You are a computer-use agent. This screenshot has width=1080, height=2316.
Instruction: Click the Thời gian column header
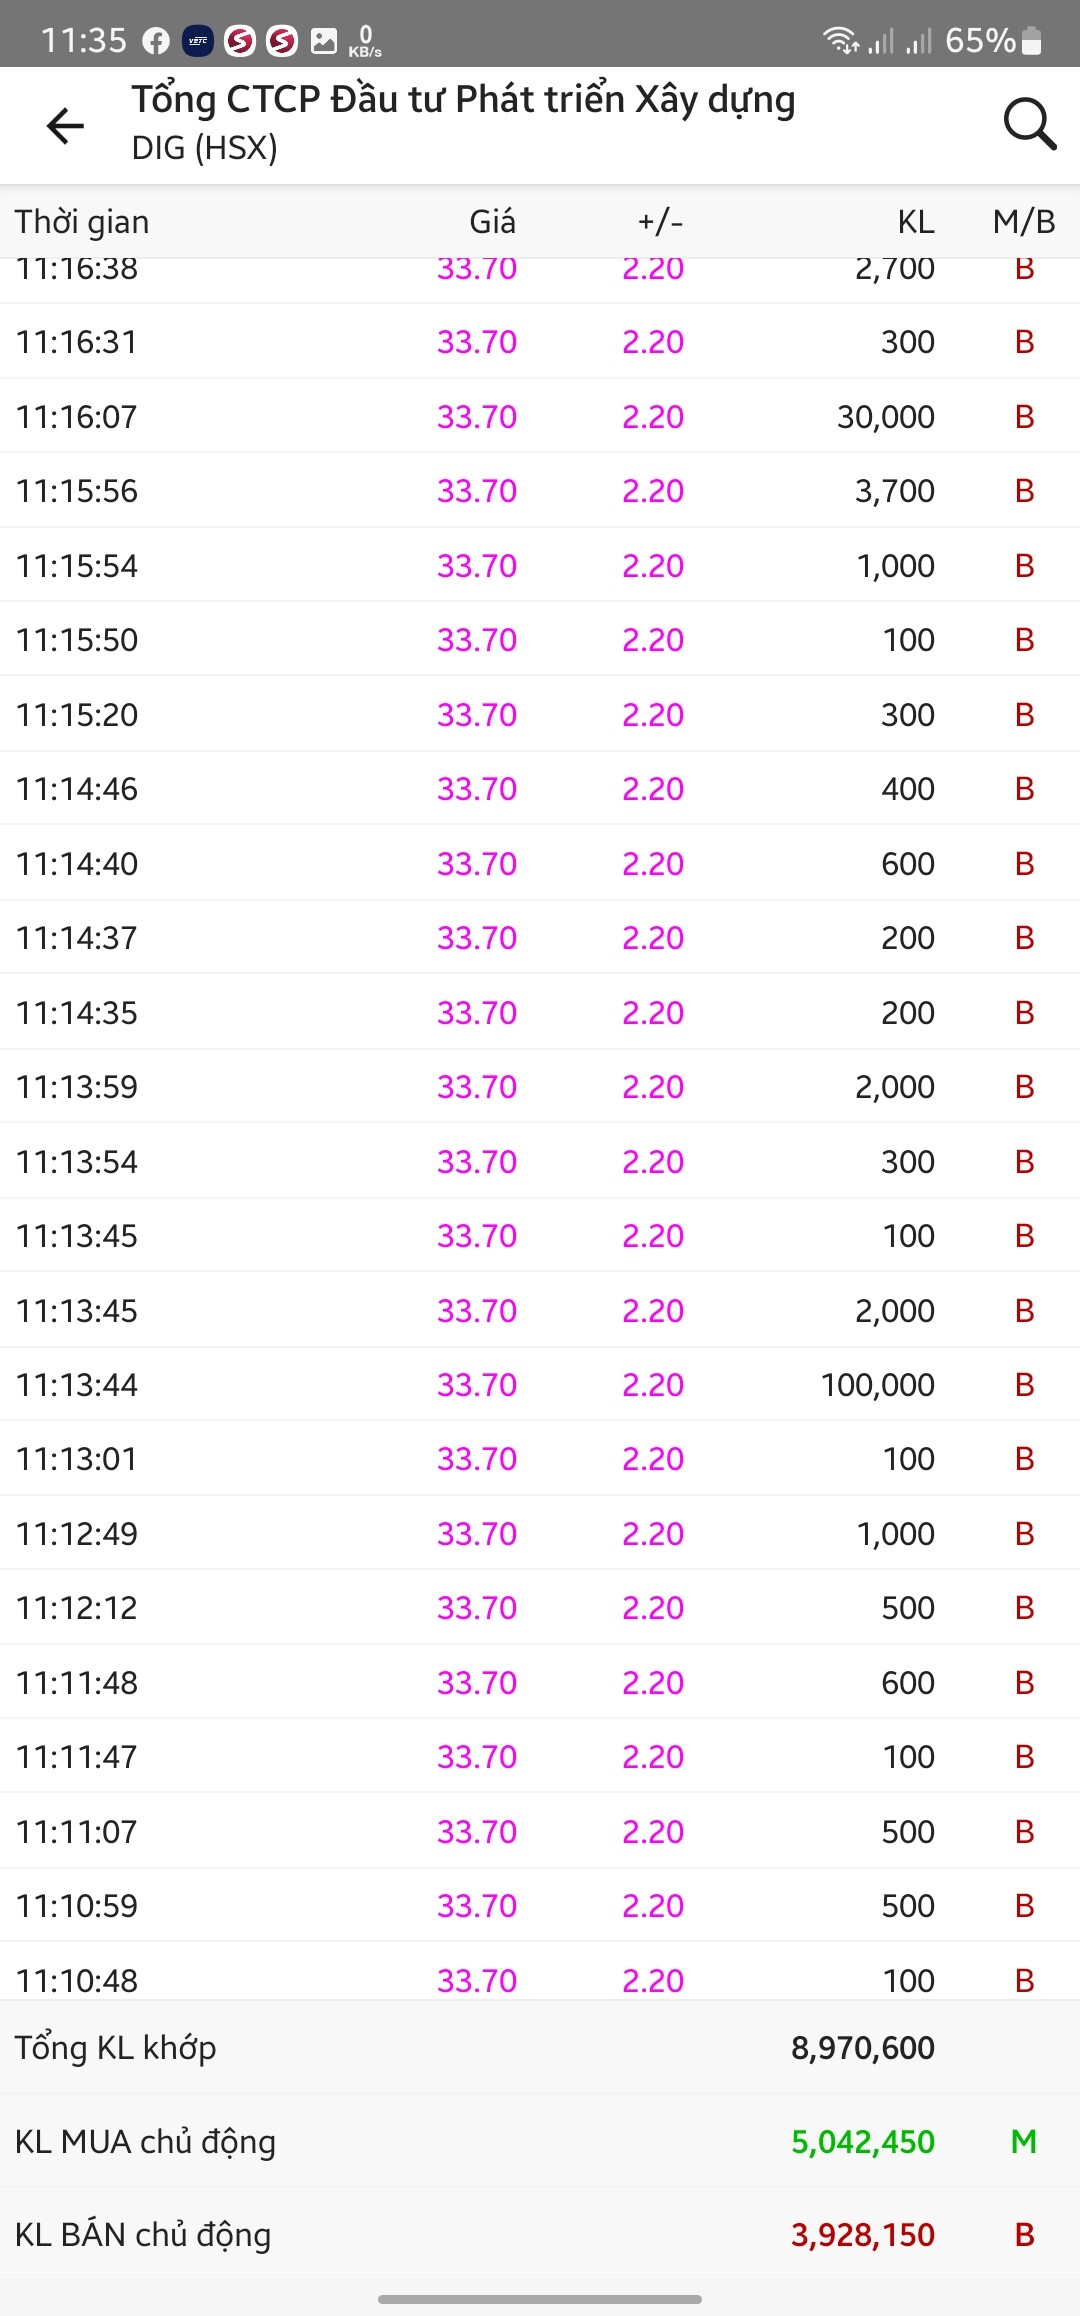82,222
